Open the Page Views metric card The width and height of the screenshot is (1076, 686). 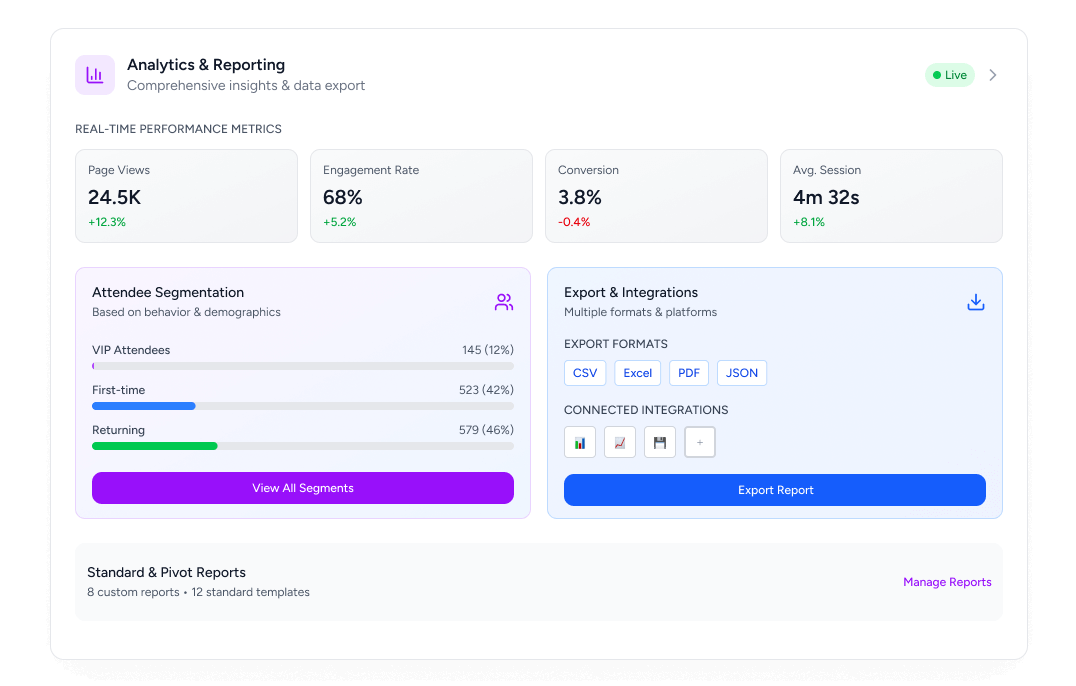(x=187, y=196)
